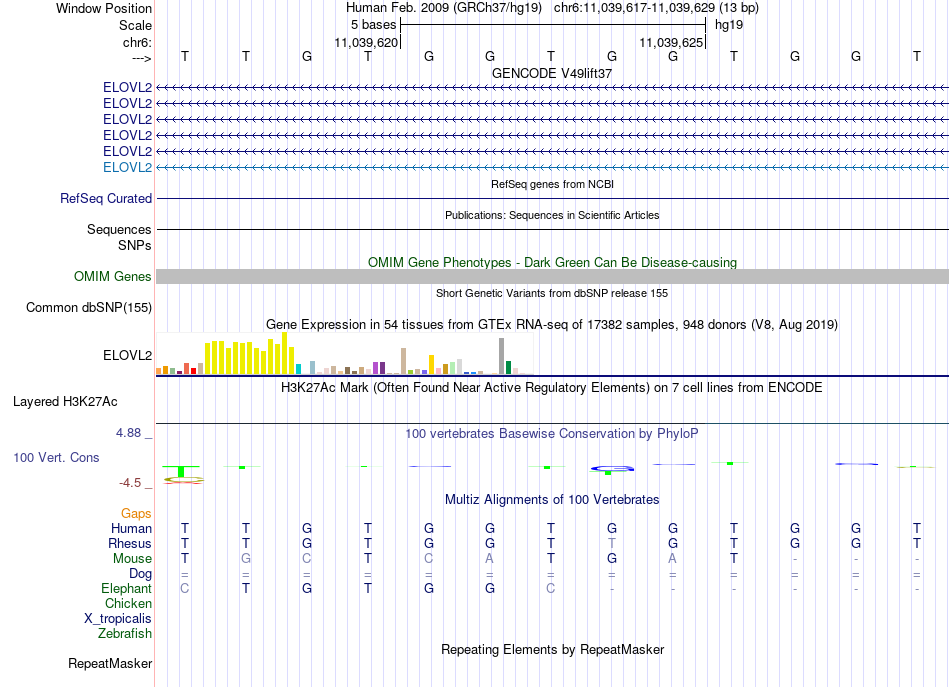Image resolution: width=950 pixels, height=687 pixels.
Task: Click the gray OMIM Genes bar
Action: pos(552,276)
